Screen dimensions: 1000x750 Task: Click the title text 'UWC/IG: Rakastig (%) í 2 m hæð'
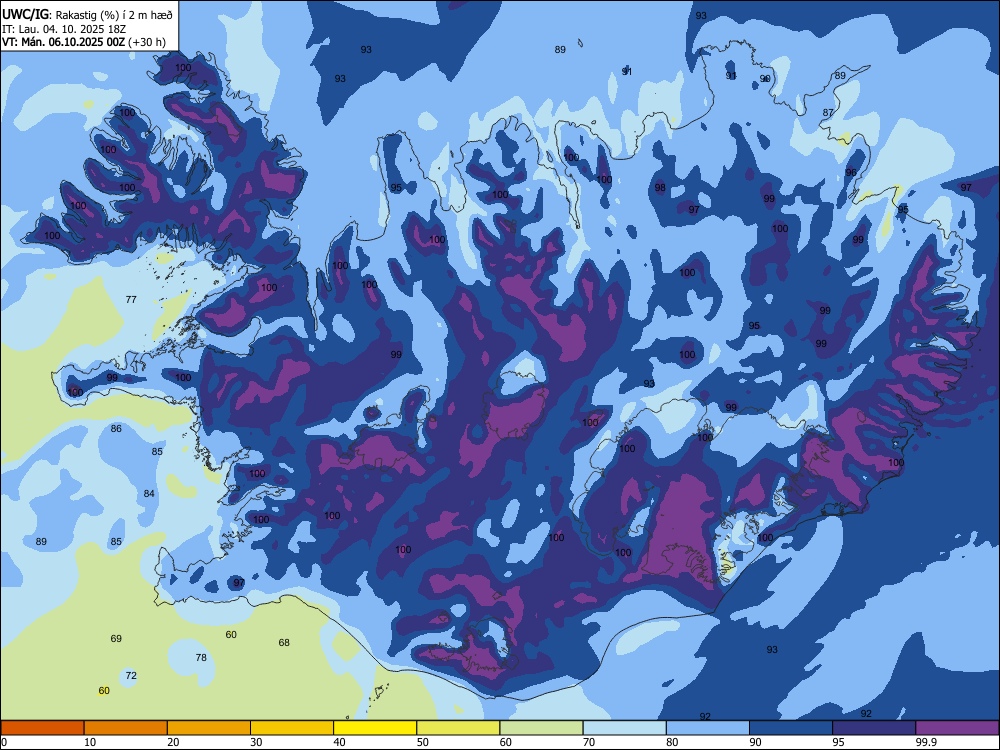[x=87, y=15]
